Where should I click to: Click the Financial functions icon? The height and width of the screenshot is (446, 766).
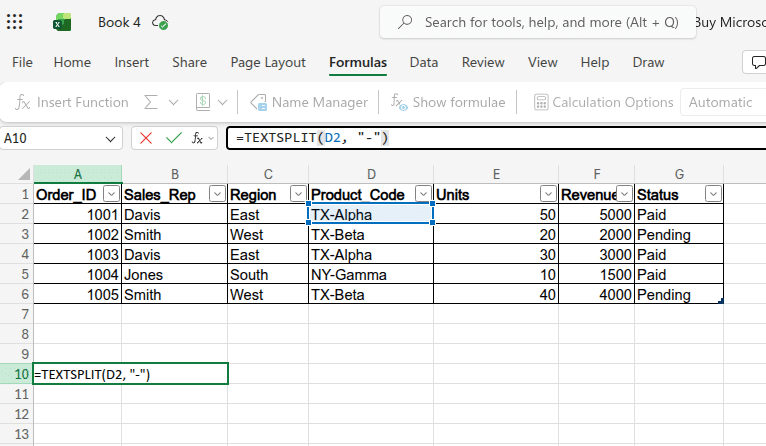[x=202, y=102]
